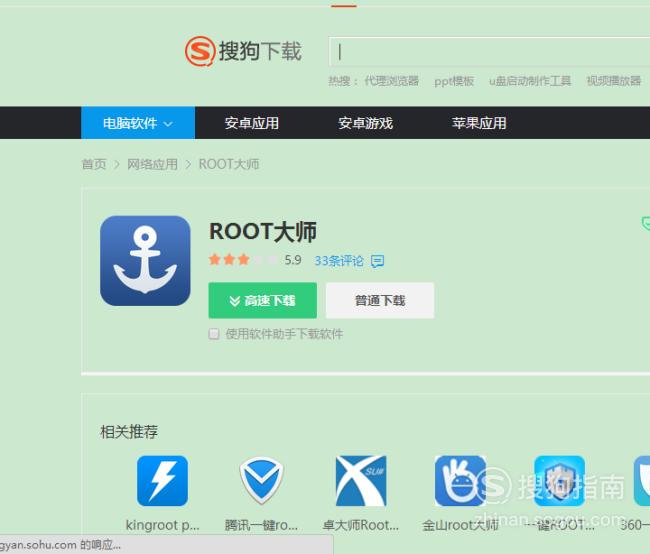The height and width of the screenshot is (554, 650).
Task: Click the 普通下载 button
Action: (x=380, y=301)
